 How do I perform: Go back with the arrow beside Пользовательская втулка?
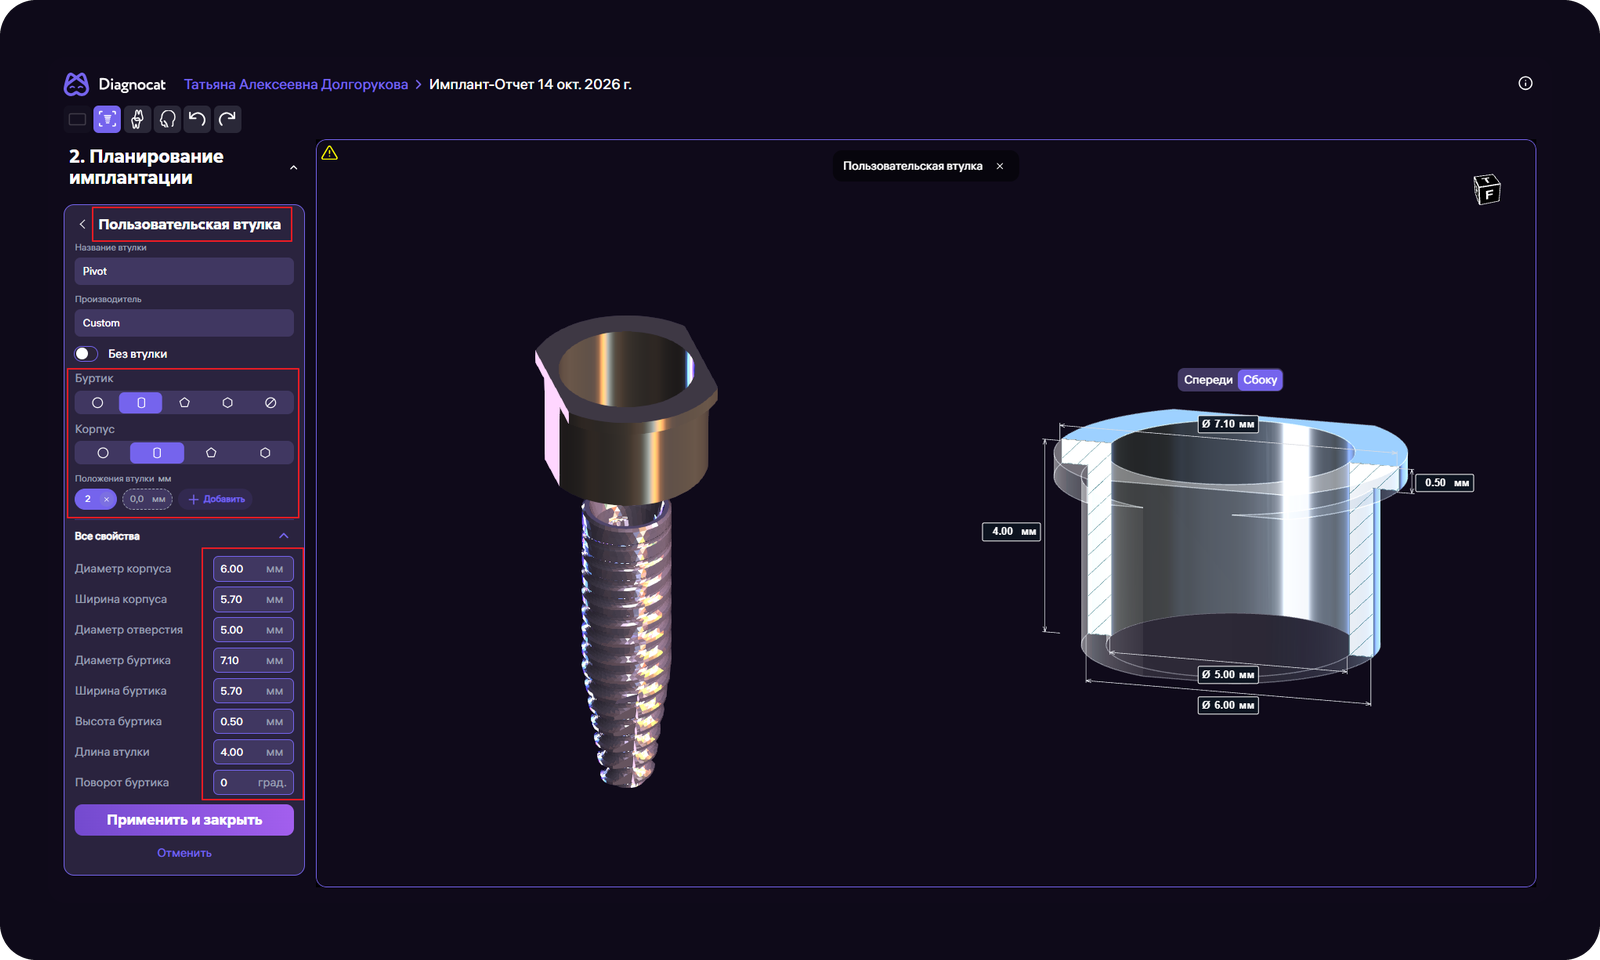[x=82, y=224]
